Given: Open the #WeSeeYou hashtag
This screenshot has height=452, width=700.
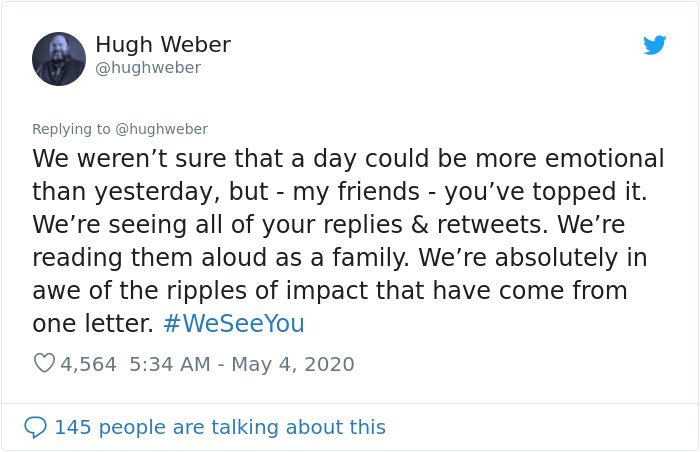Looking at the screenshot, I should [x=233, y=324].
